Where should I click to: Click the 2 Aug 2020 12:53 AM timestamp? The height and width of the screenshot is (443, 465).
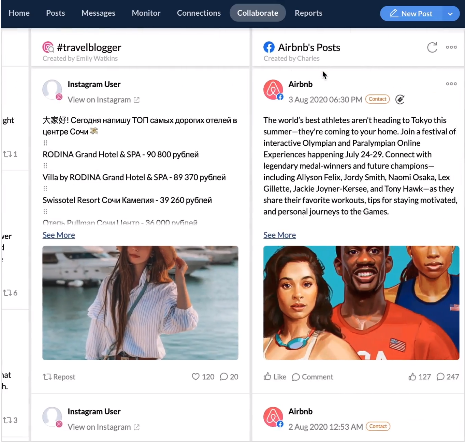coord(326,427)
